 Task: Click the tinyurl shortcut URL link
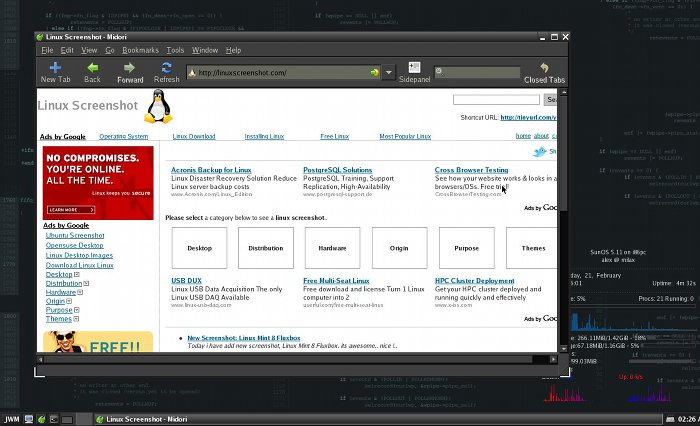[528, 117]
